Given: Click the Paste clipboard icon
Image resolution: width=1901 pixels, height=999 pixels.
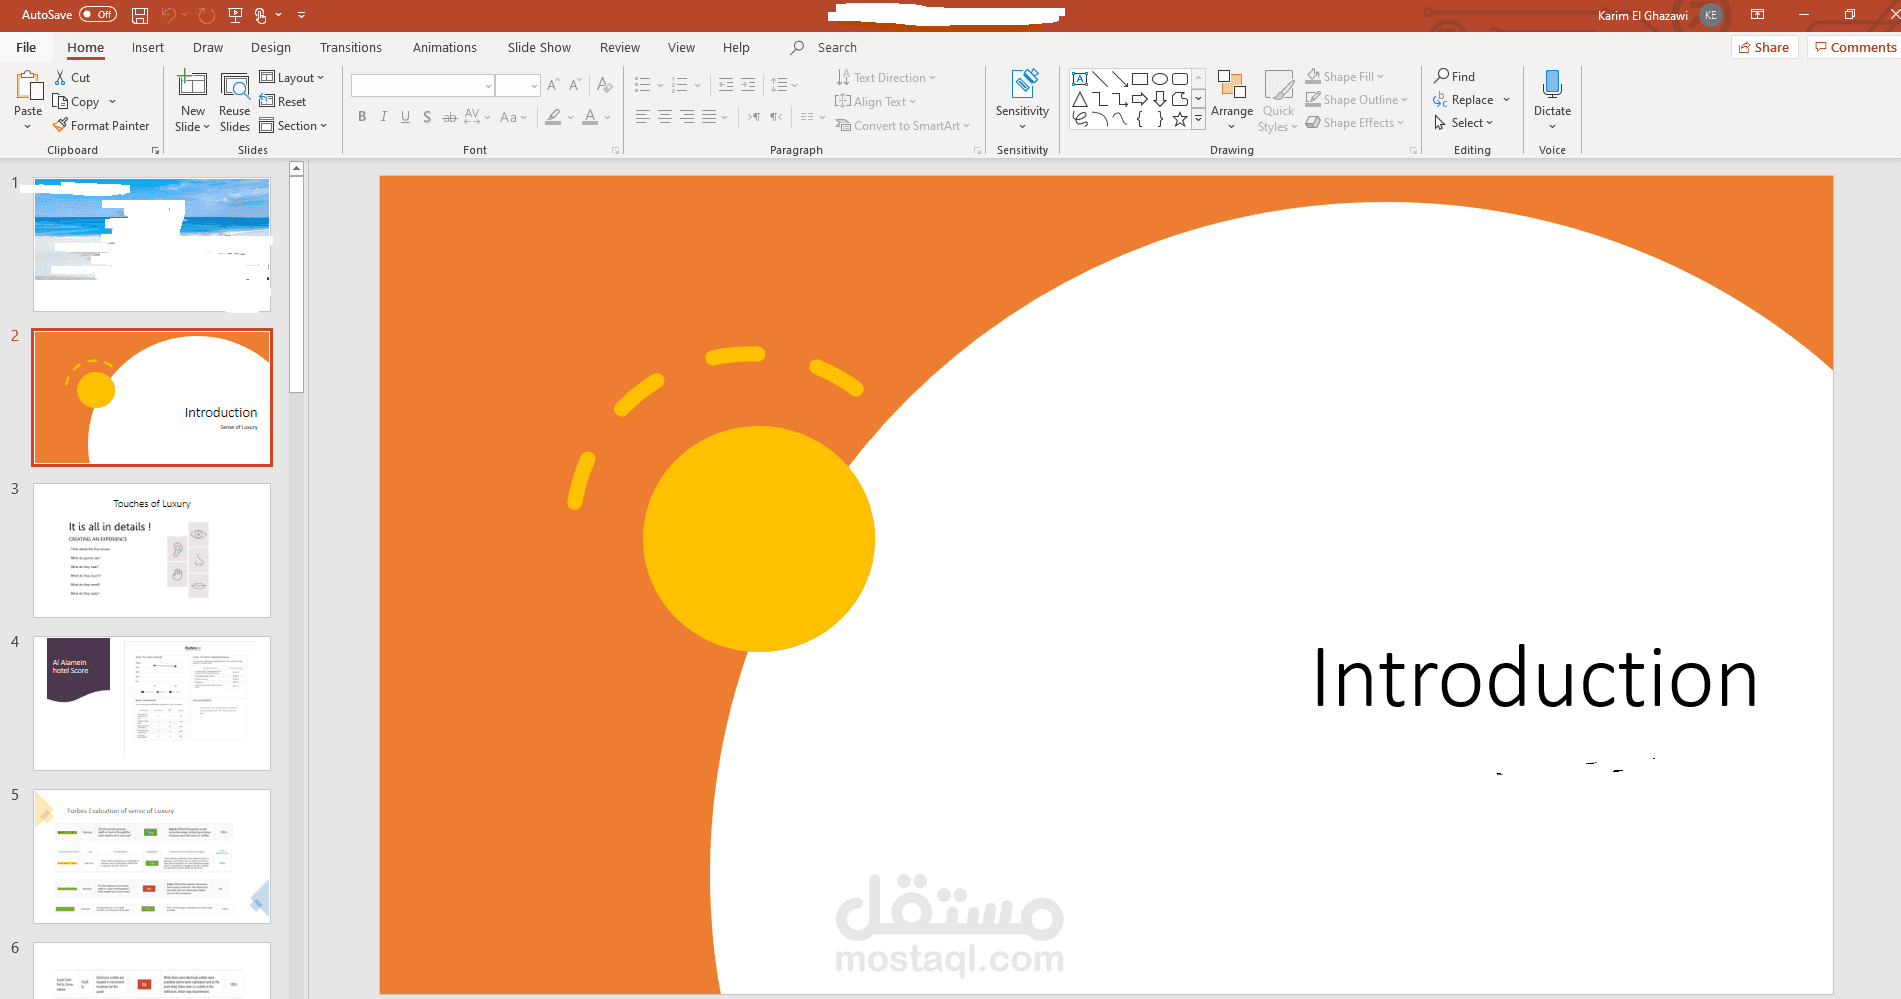Looking at the screenshot, I should coord(28,86).
